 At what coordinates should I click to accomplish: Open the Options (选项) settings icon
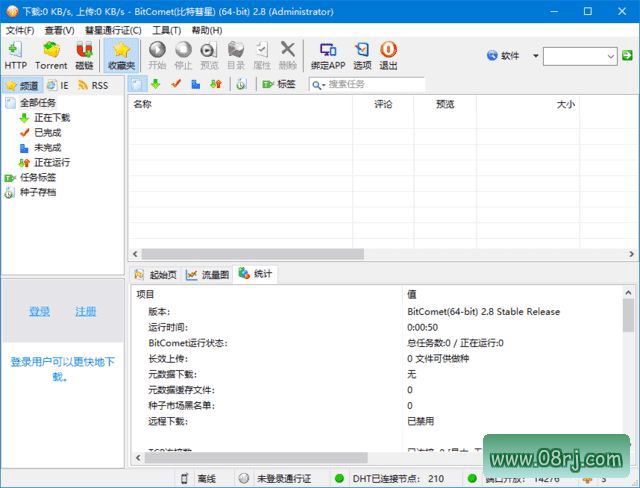pos(362,55)
